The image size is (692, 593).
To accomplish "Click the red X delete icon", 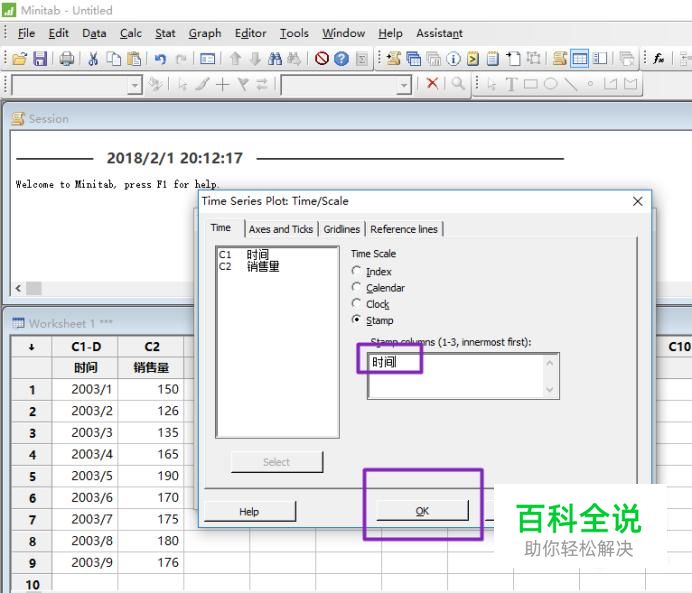I will [x=432, y=83].
